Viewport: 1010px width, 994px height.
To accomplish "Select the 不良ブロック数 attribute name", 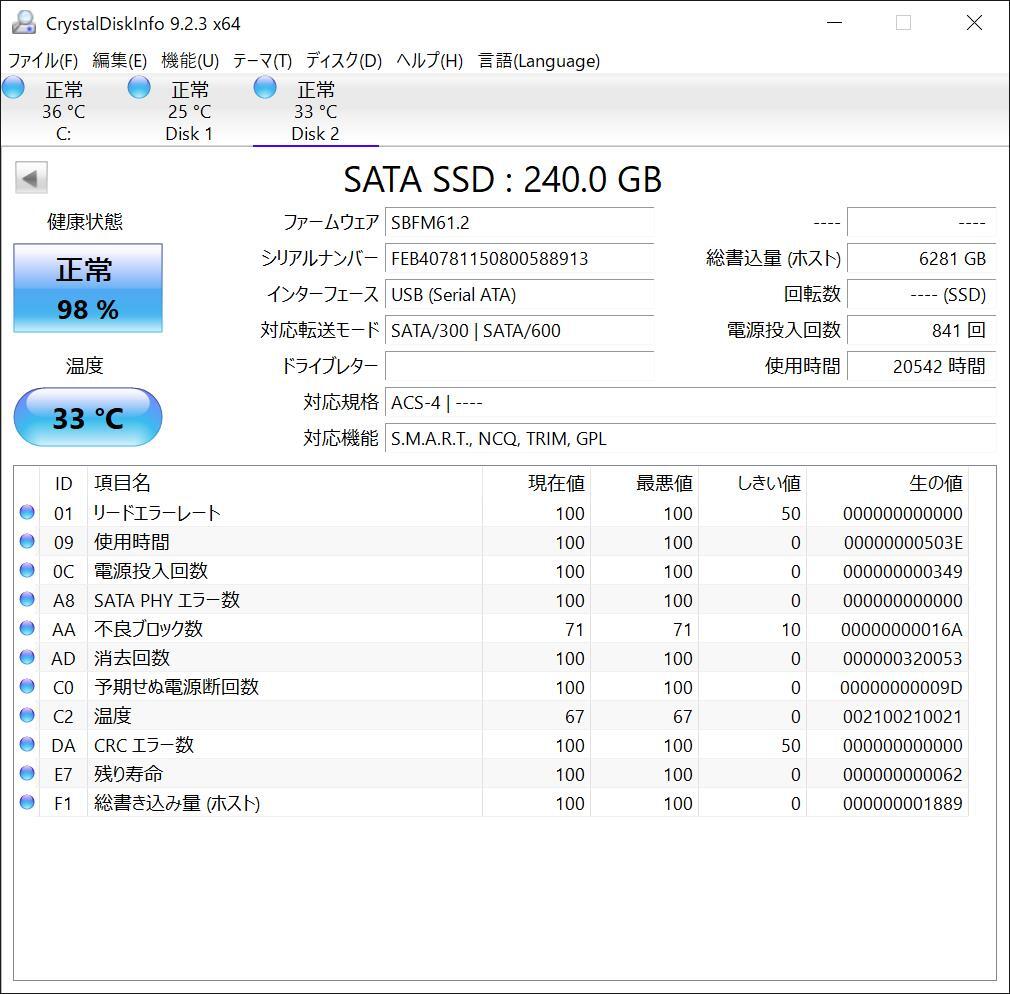I will click(x=148, y=629).
